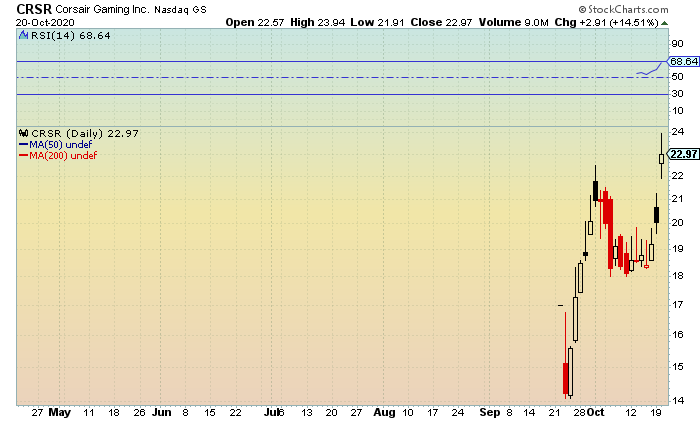The width and height of the screenshot is (700, 421).
Task: Click the 68.64 RSI value tag on right axis
Action: coord(683,61)
